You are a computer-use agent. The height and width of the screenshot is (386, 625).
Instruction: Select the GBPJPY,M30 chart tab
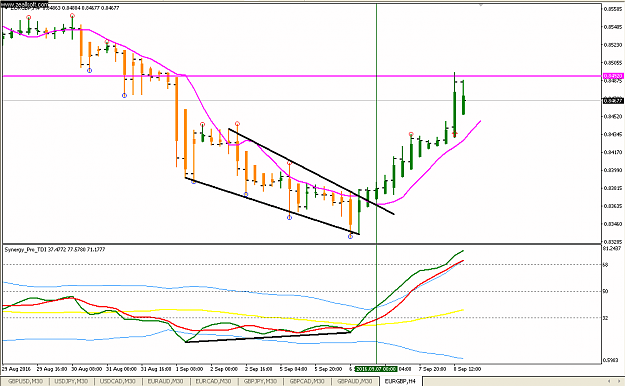click(260, 381)
